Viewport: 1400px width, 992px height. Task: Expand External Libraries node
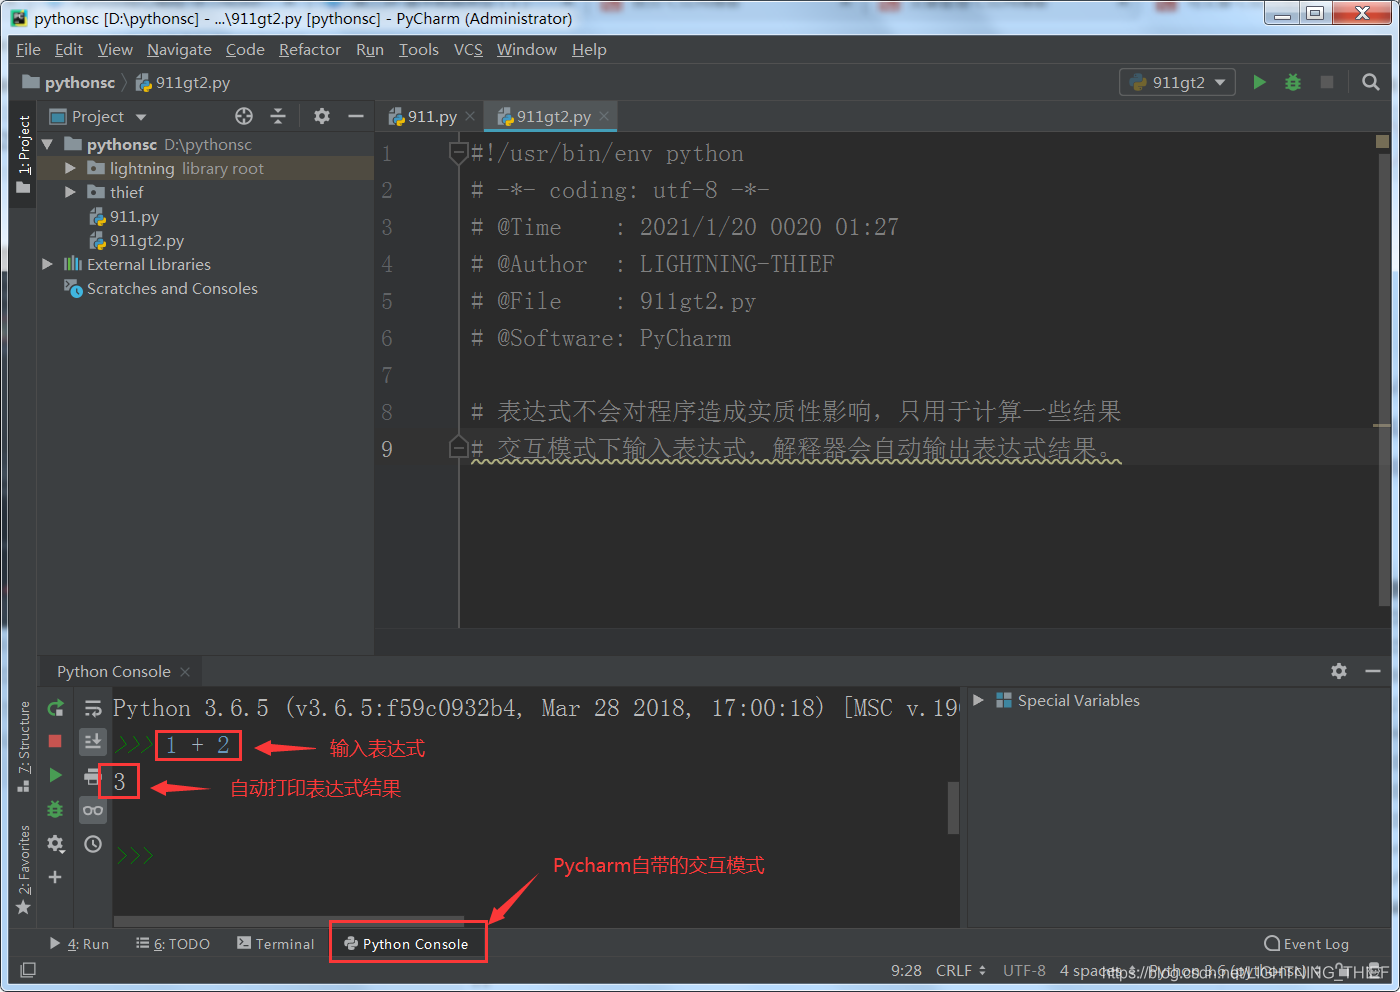pyautogui.click(x=47, y=264)
